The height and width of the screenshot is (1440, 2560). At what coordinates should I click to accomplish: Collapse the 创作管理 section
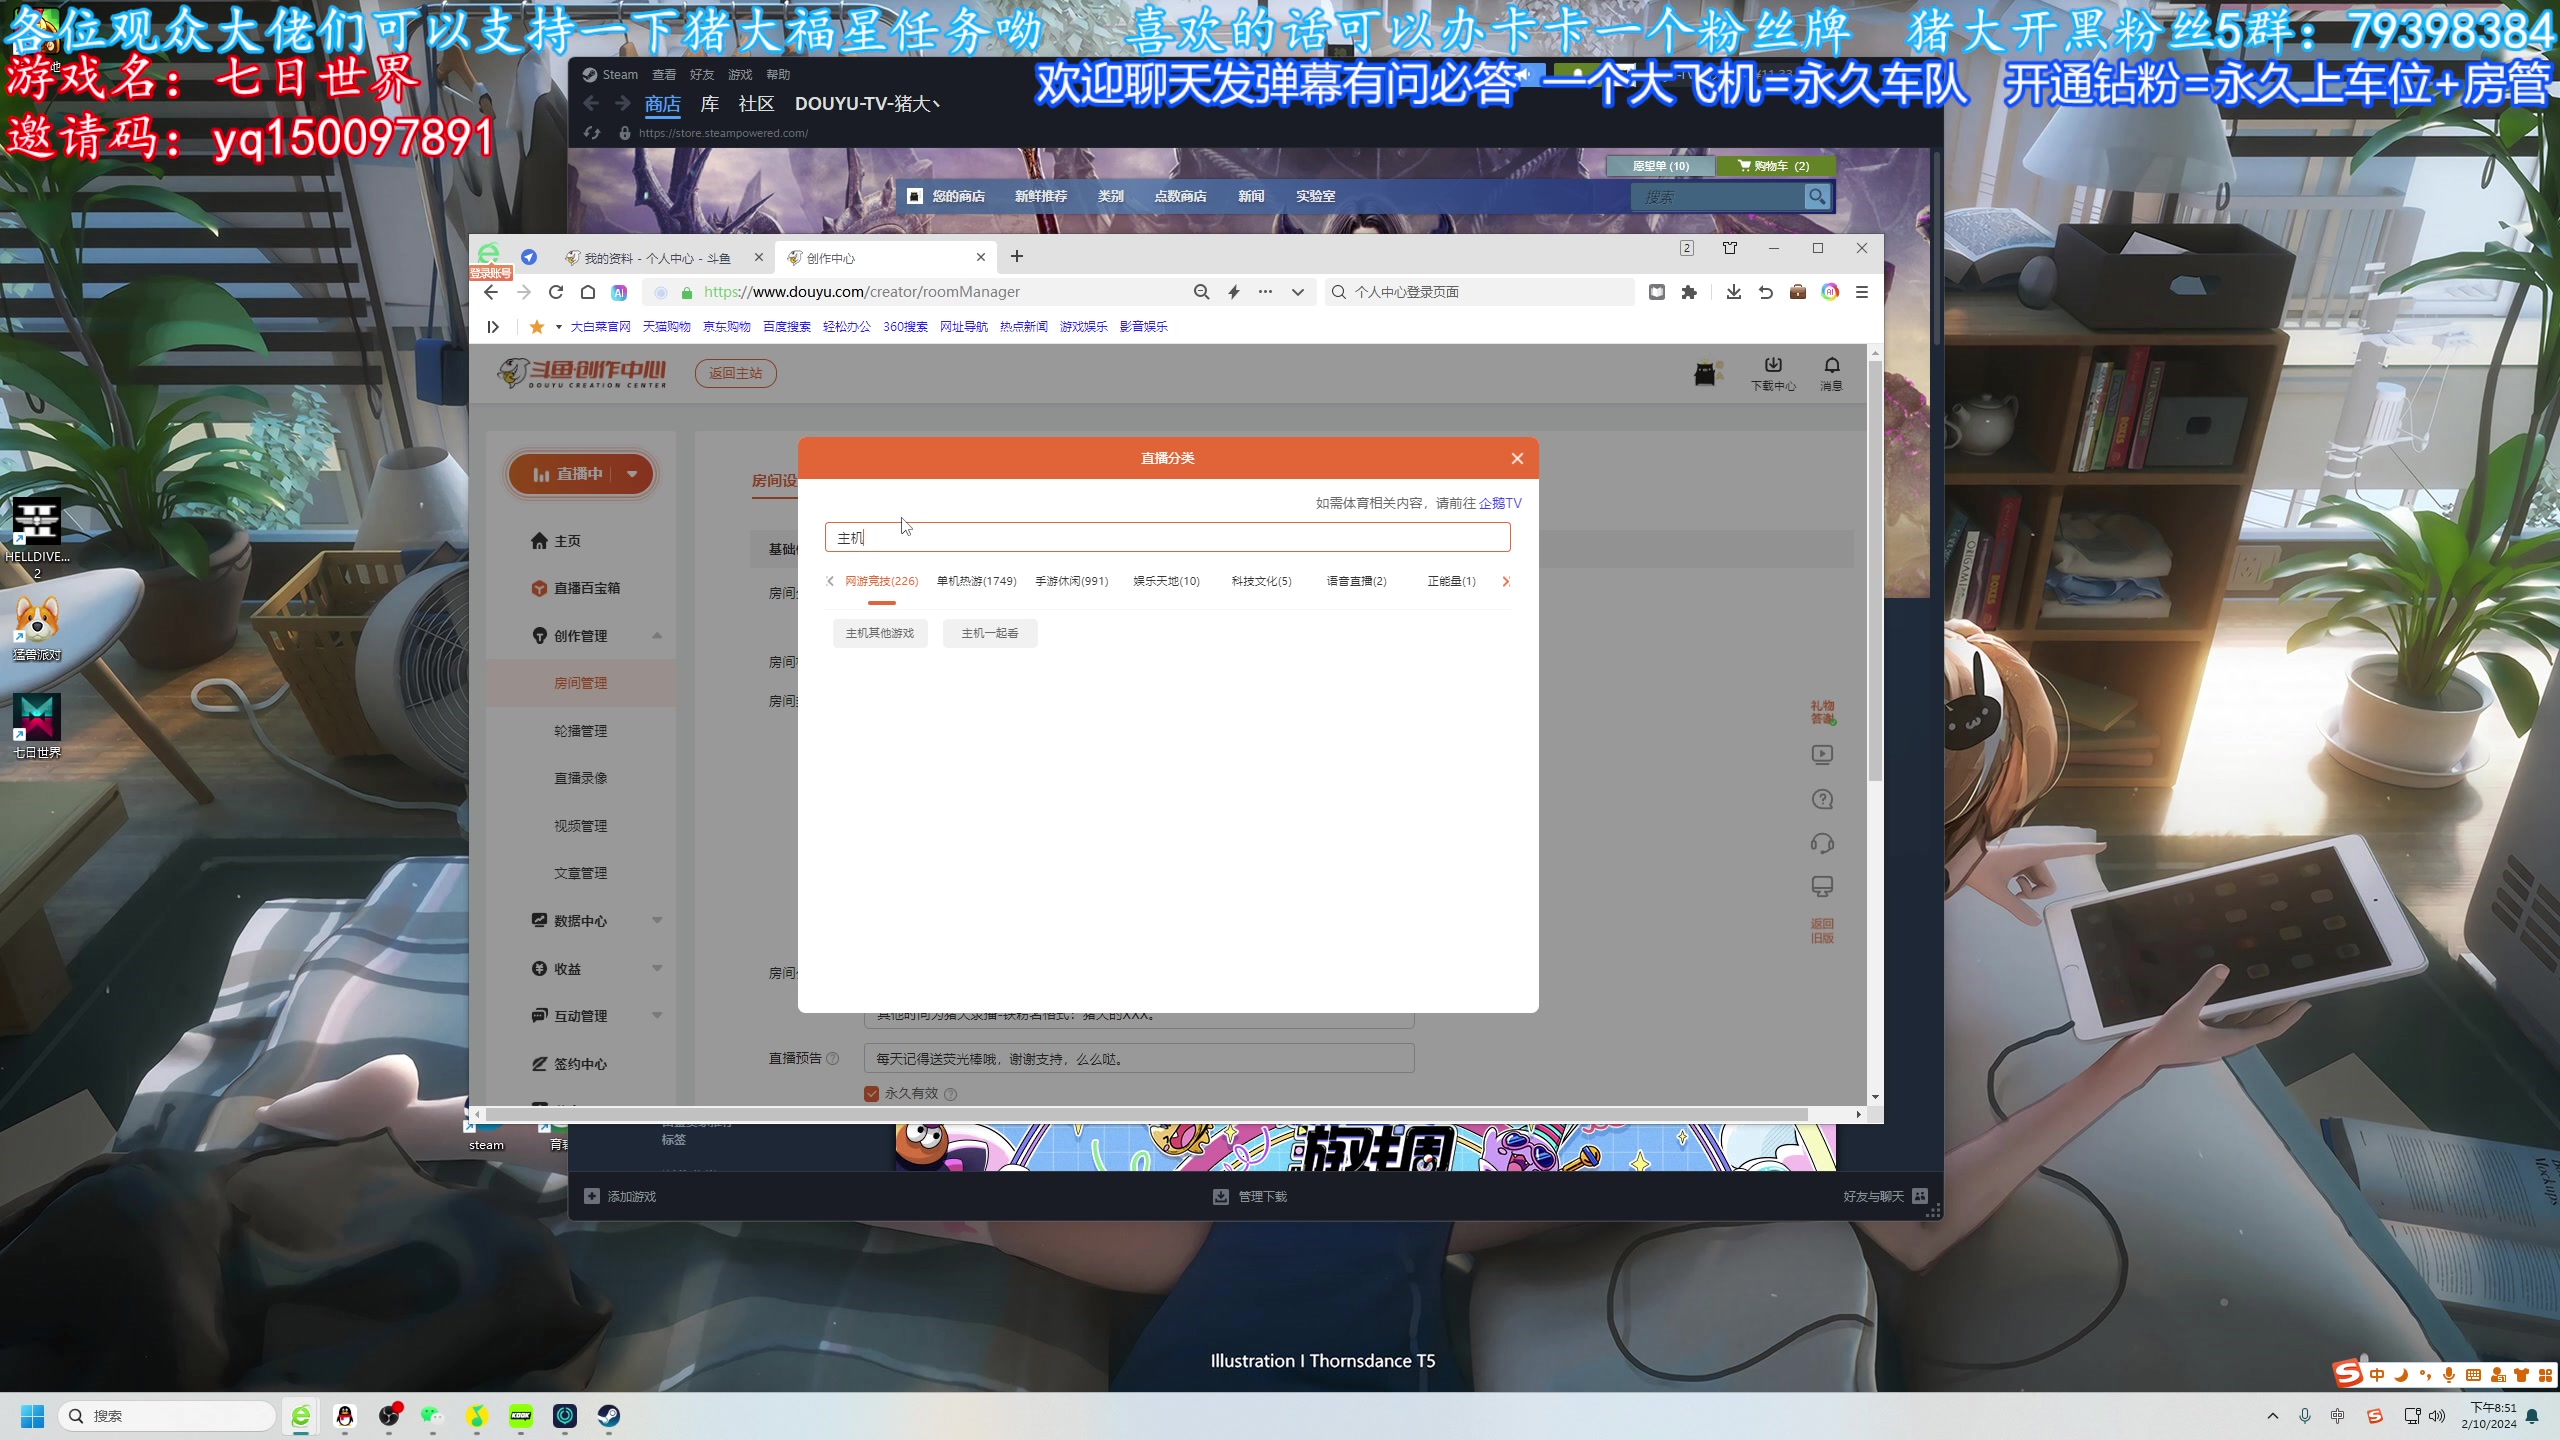[657, 636]
